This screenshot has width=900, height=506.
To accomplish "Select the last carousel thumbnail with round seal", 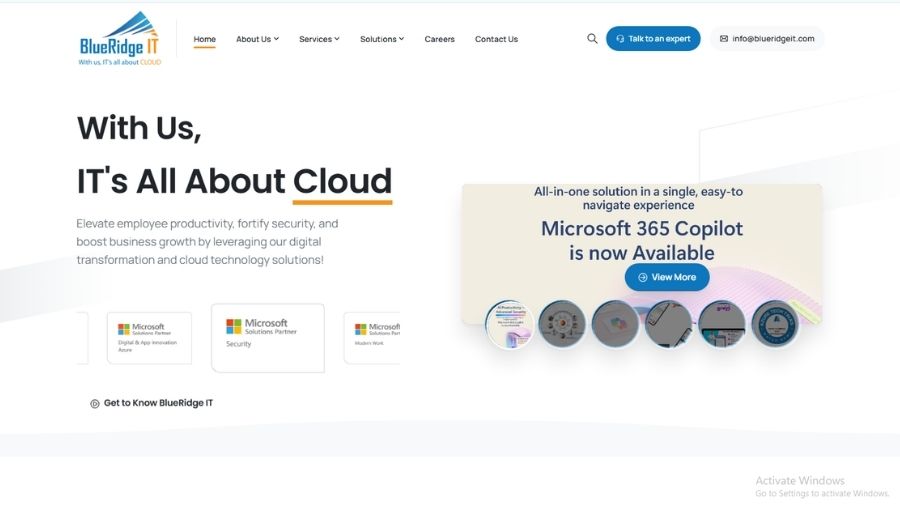I will (775, 324).
